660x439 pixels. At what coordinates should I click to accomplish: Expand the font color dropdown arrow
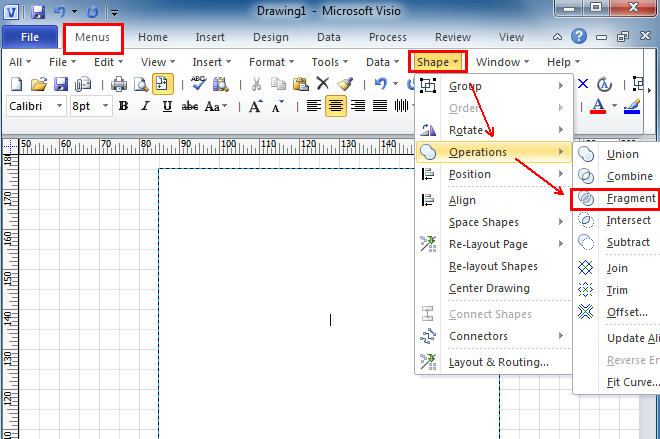[x=614, y=105]
